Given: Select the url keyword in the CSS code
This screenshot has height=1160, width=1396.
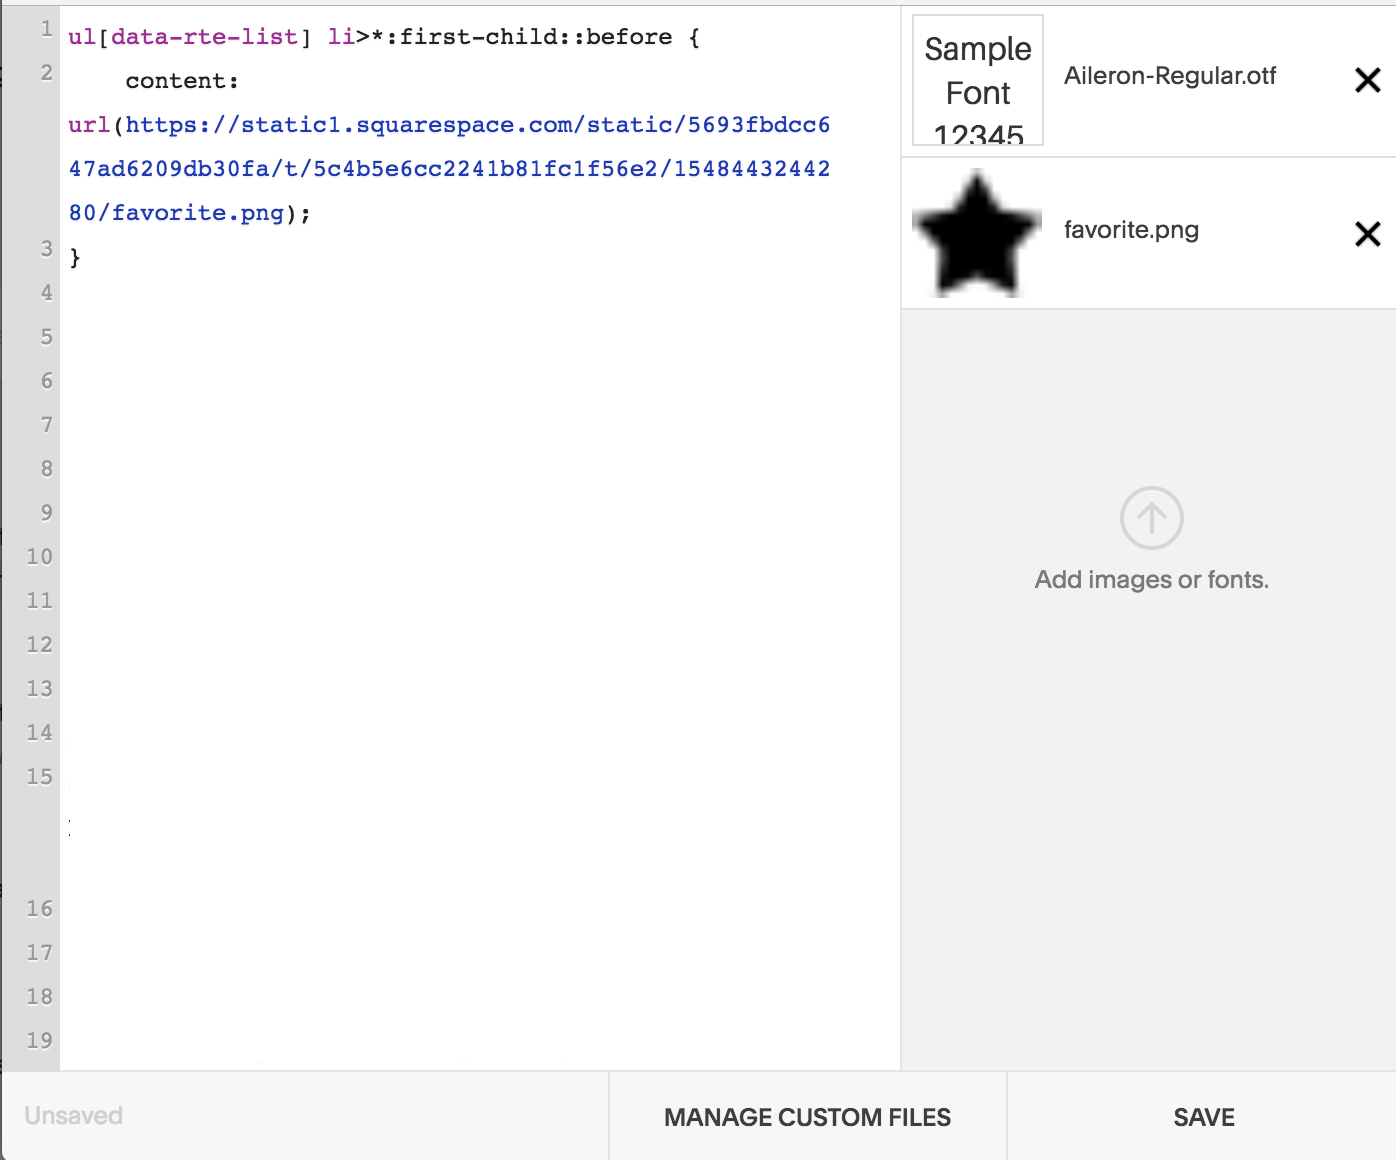Looking at the screenshot, I should click(x=88, y=124).
